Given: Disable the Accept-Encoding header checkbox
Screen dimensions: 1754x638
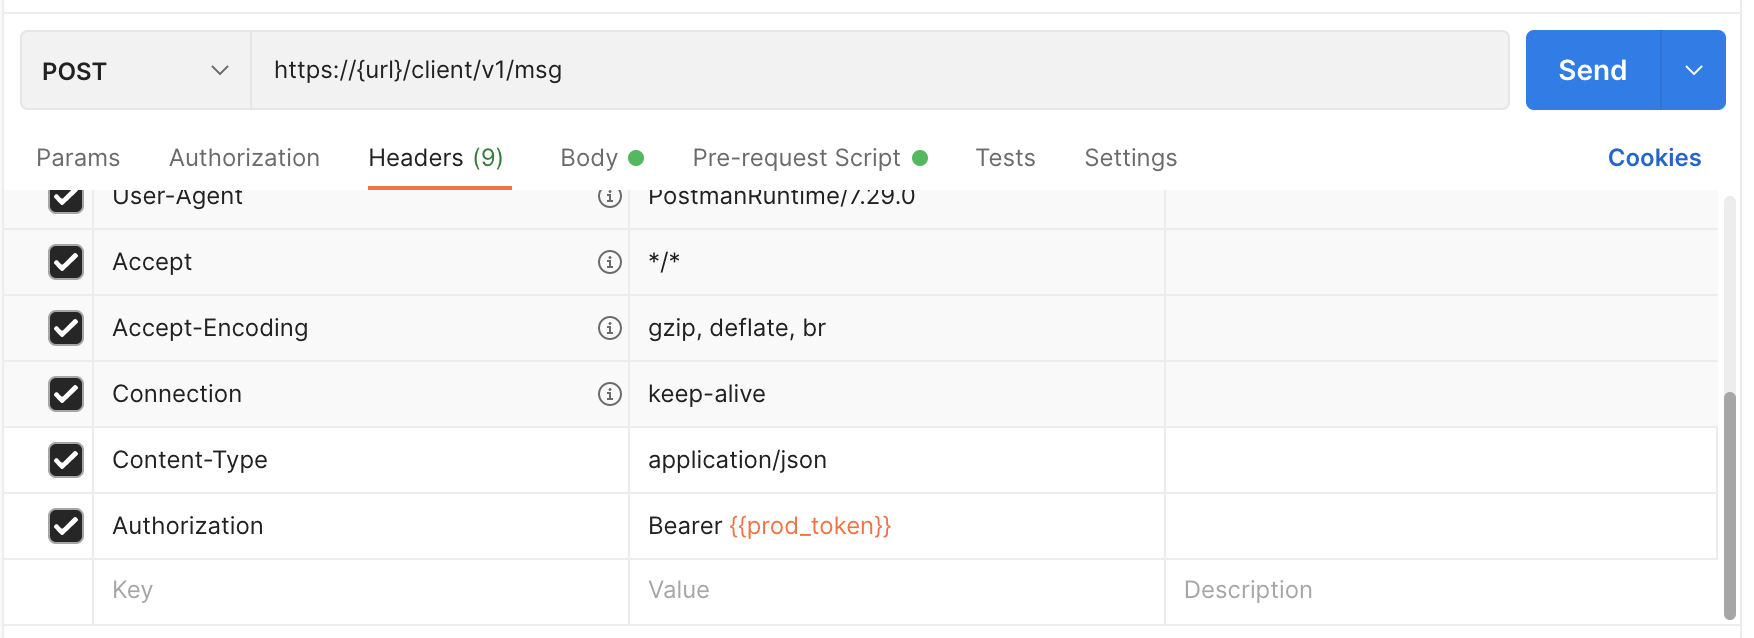Looking at the screenshot, I should pos(66,328).
